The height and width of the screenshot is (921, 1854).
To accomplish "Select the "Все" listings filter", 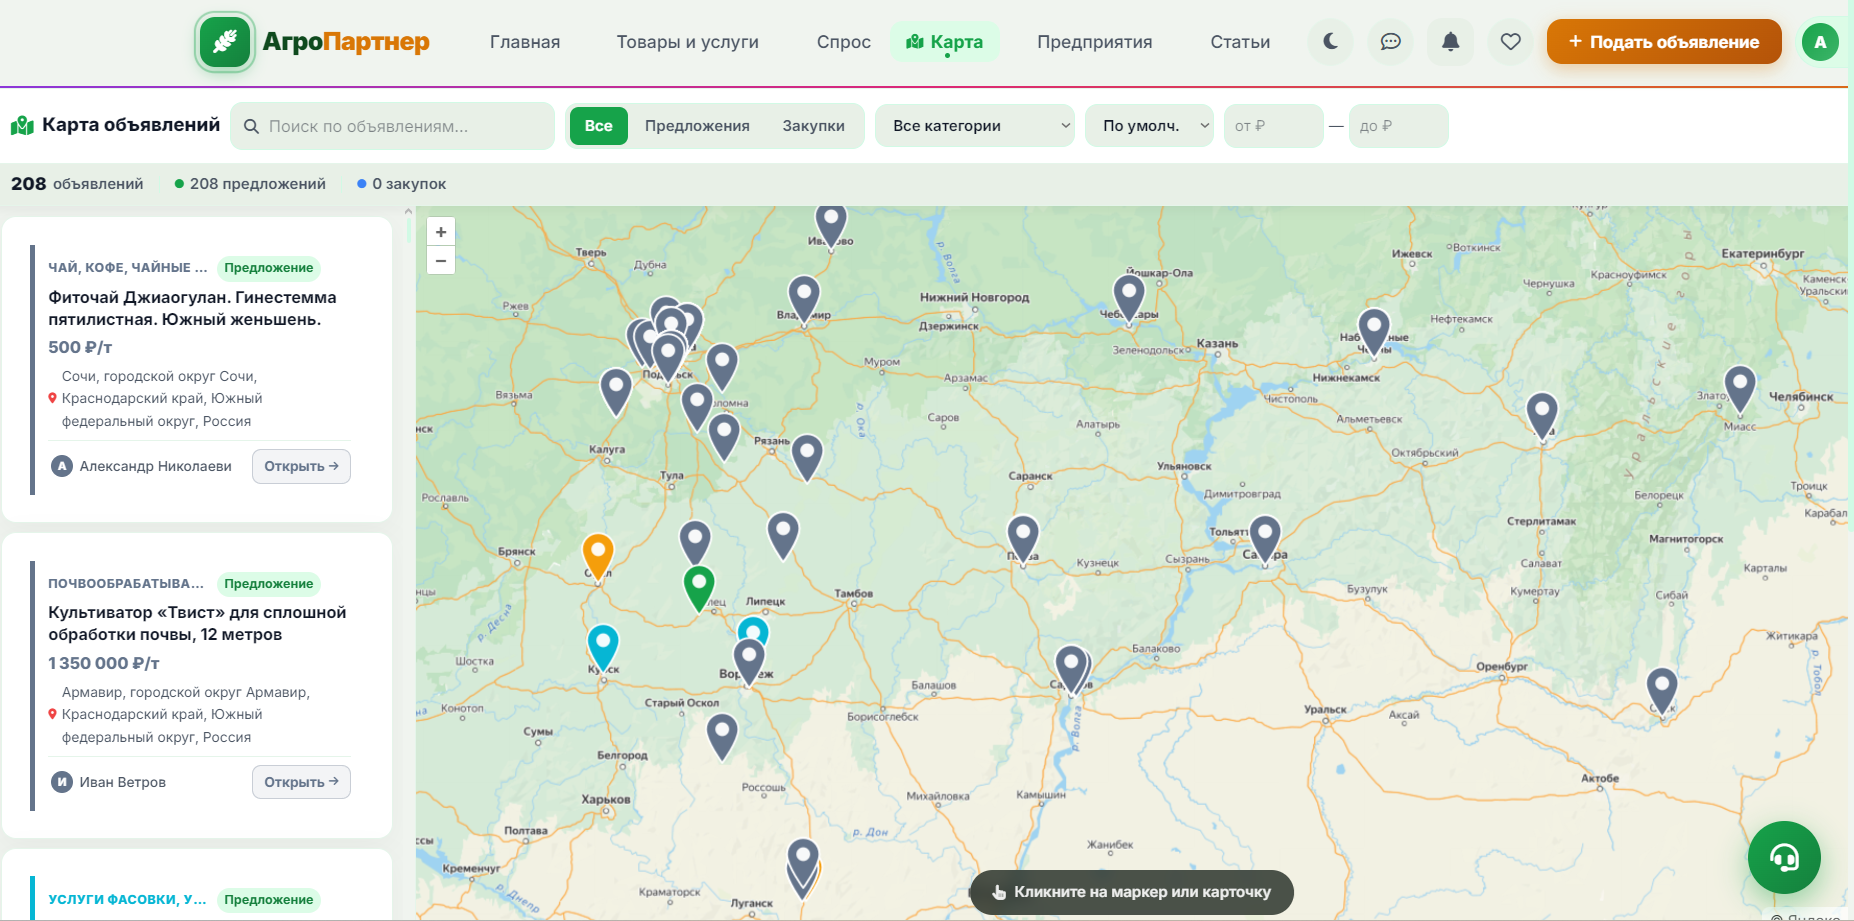I will tap(599, 126).
